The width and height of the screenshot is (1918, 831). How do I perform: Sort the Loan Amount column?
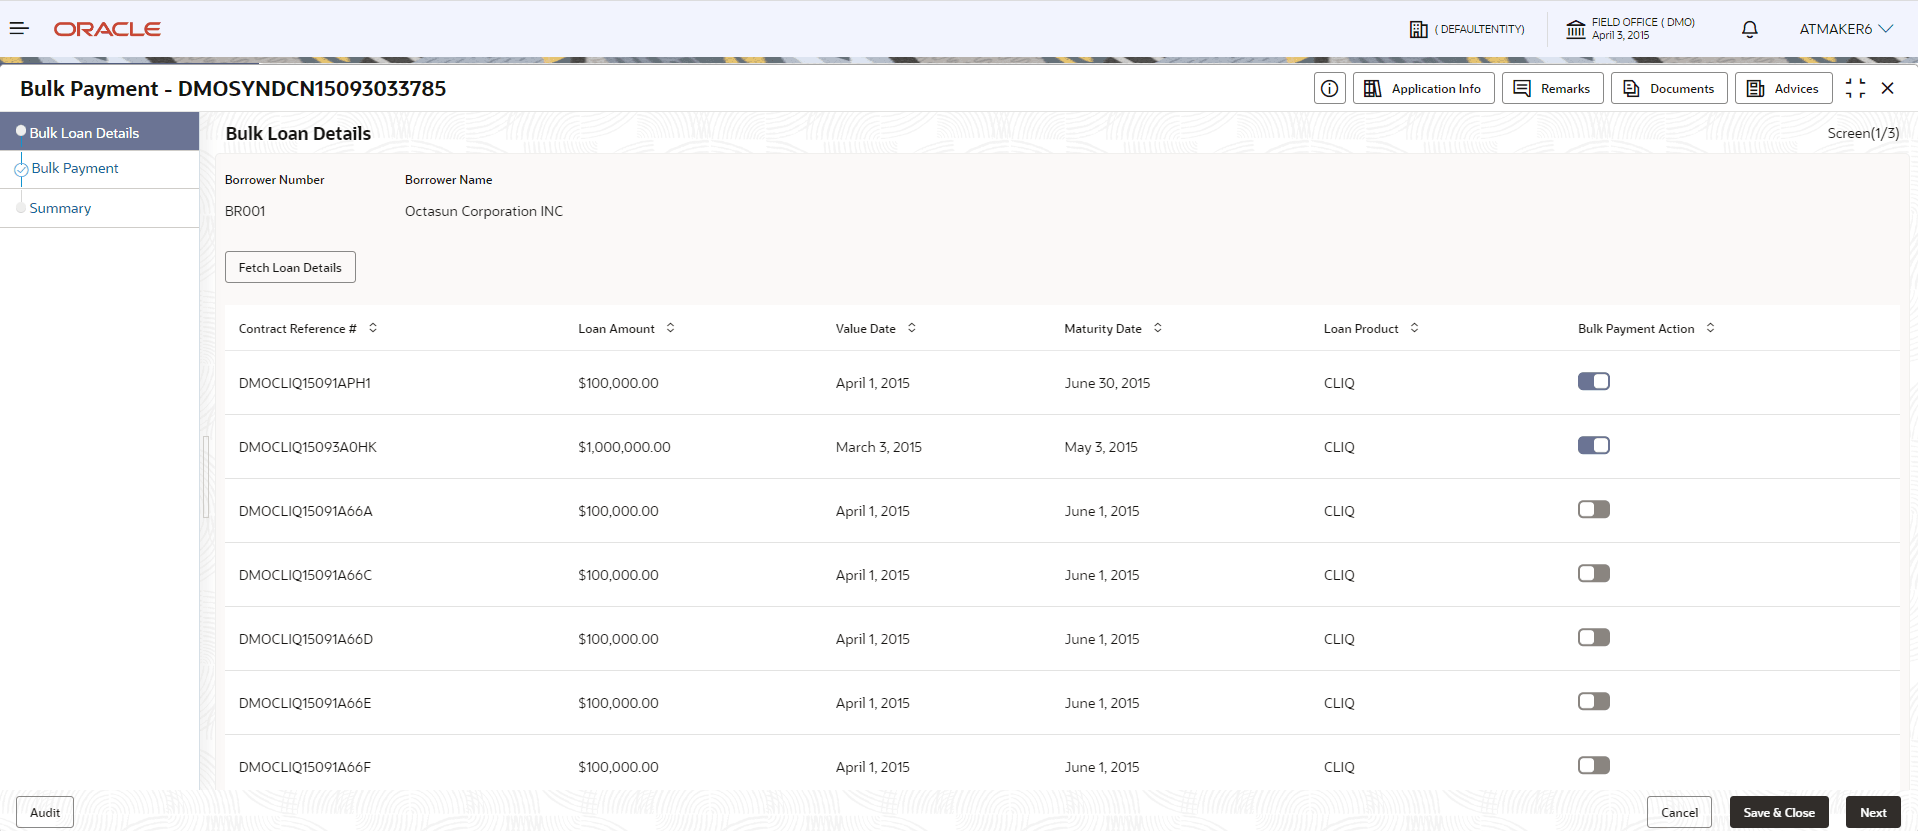670,328
